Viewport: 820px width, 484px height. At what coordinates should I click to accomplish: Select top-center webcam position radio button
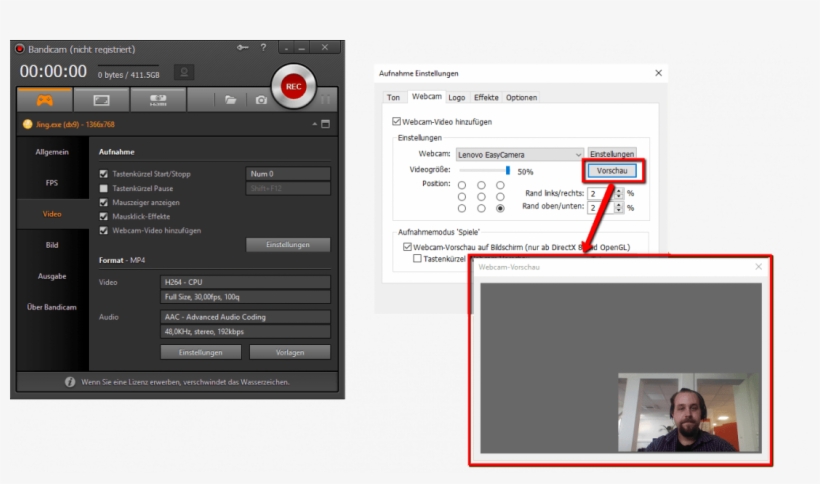click(481, 185)
